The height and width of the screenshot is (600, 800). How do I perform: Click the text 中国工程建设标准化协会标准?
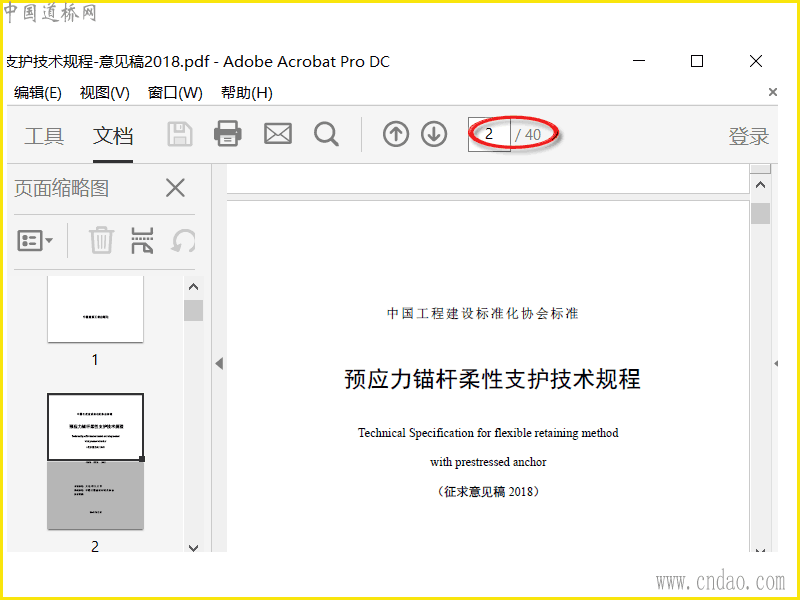[483, 313]
